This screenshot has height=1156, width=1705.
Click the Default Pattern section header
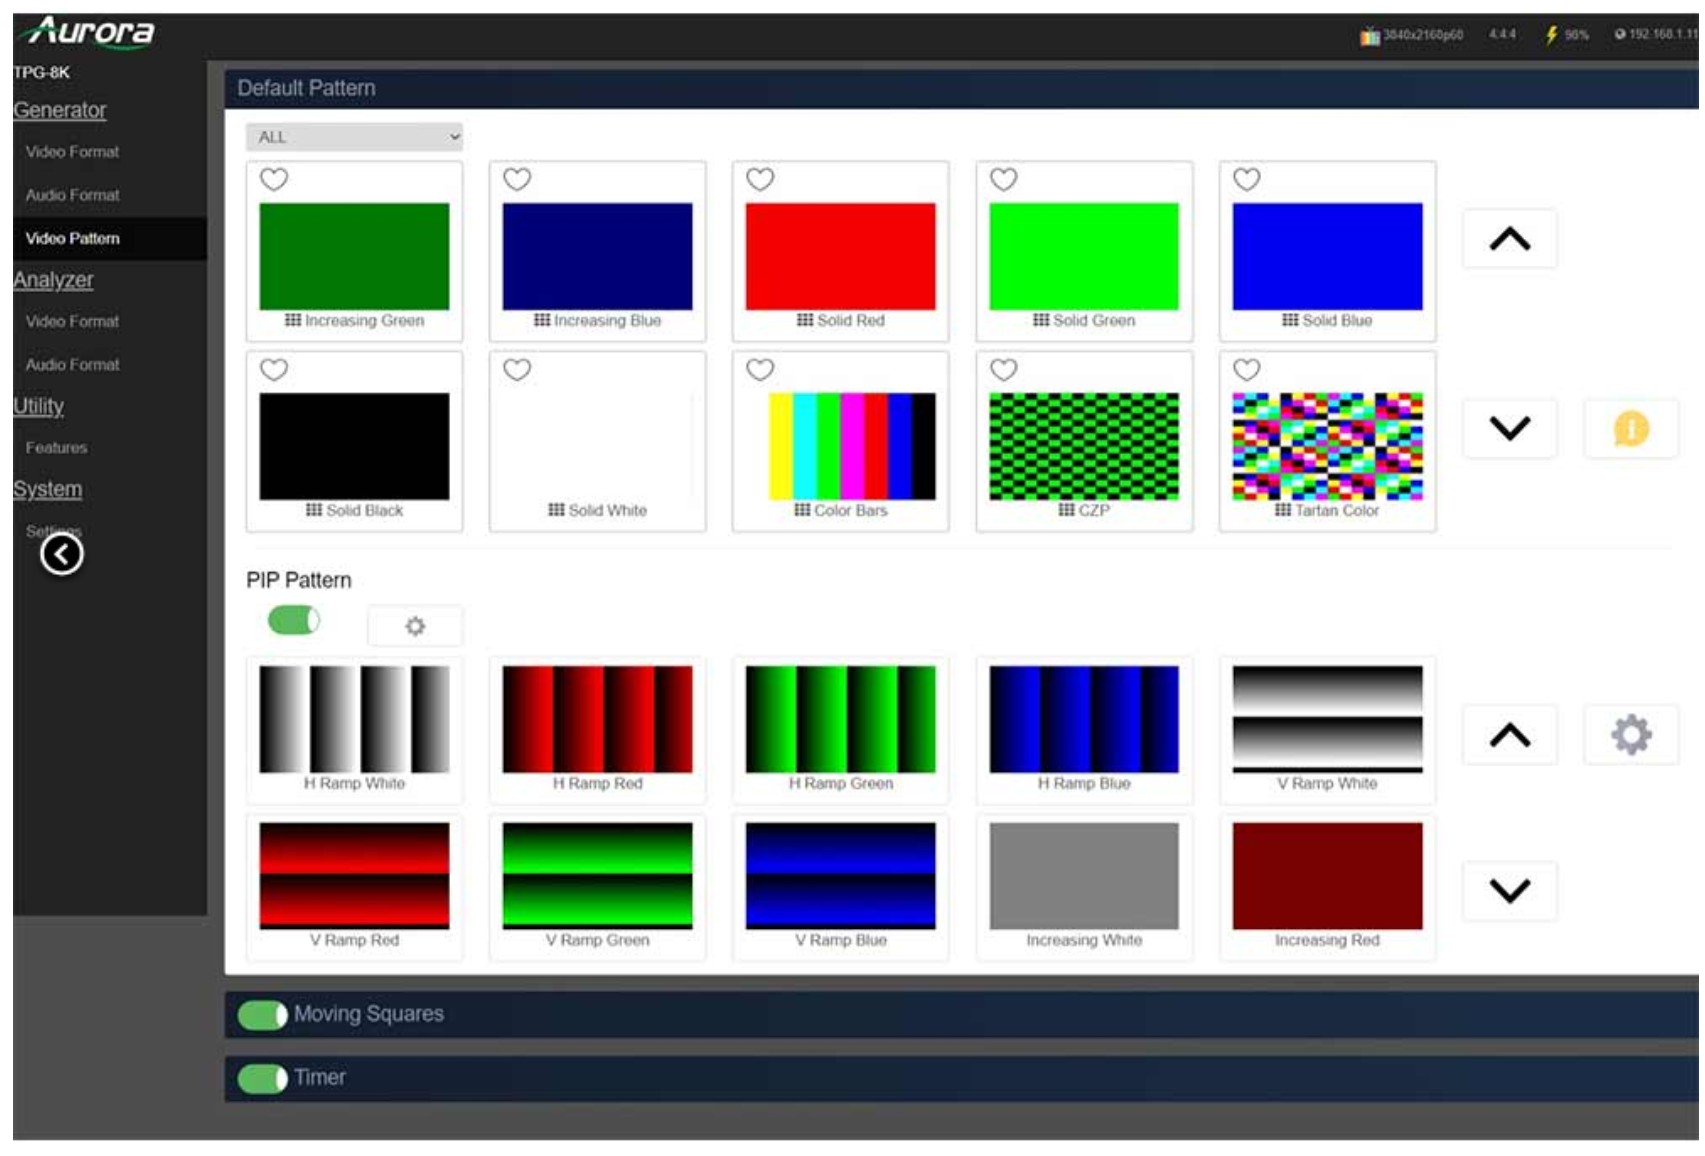point(961,89)
